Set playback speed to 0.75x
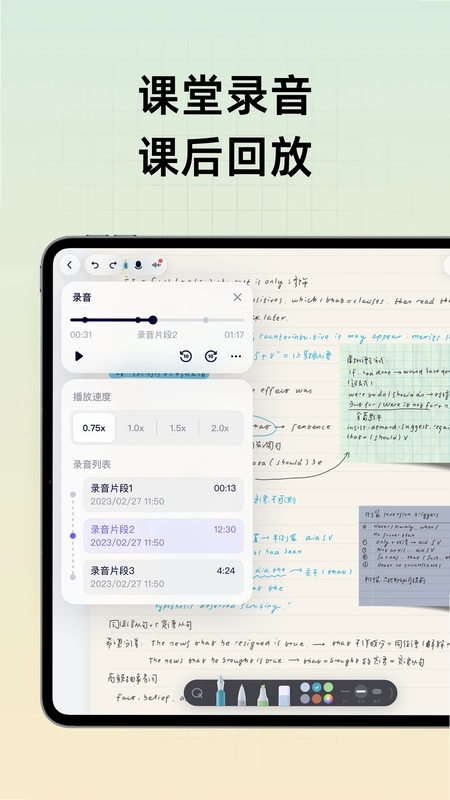Viewport: 450px width, 800px height. [x=94, y=428]
